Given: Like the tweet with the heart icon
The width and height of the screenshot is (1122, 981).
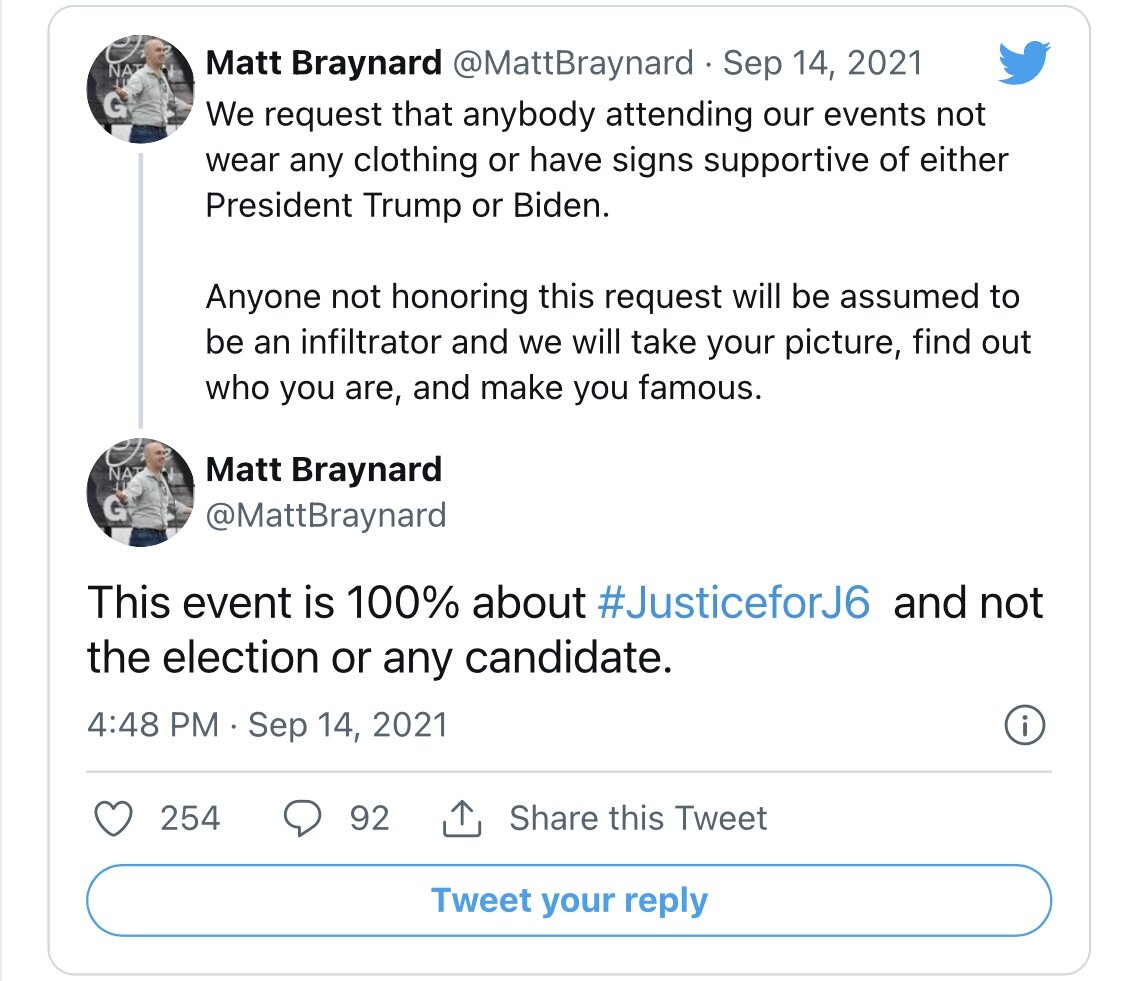Looking at the screenshot, I should point(113,819).
